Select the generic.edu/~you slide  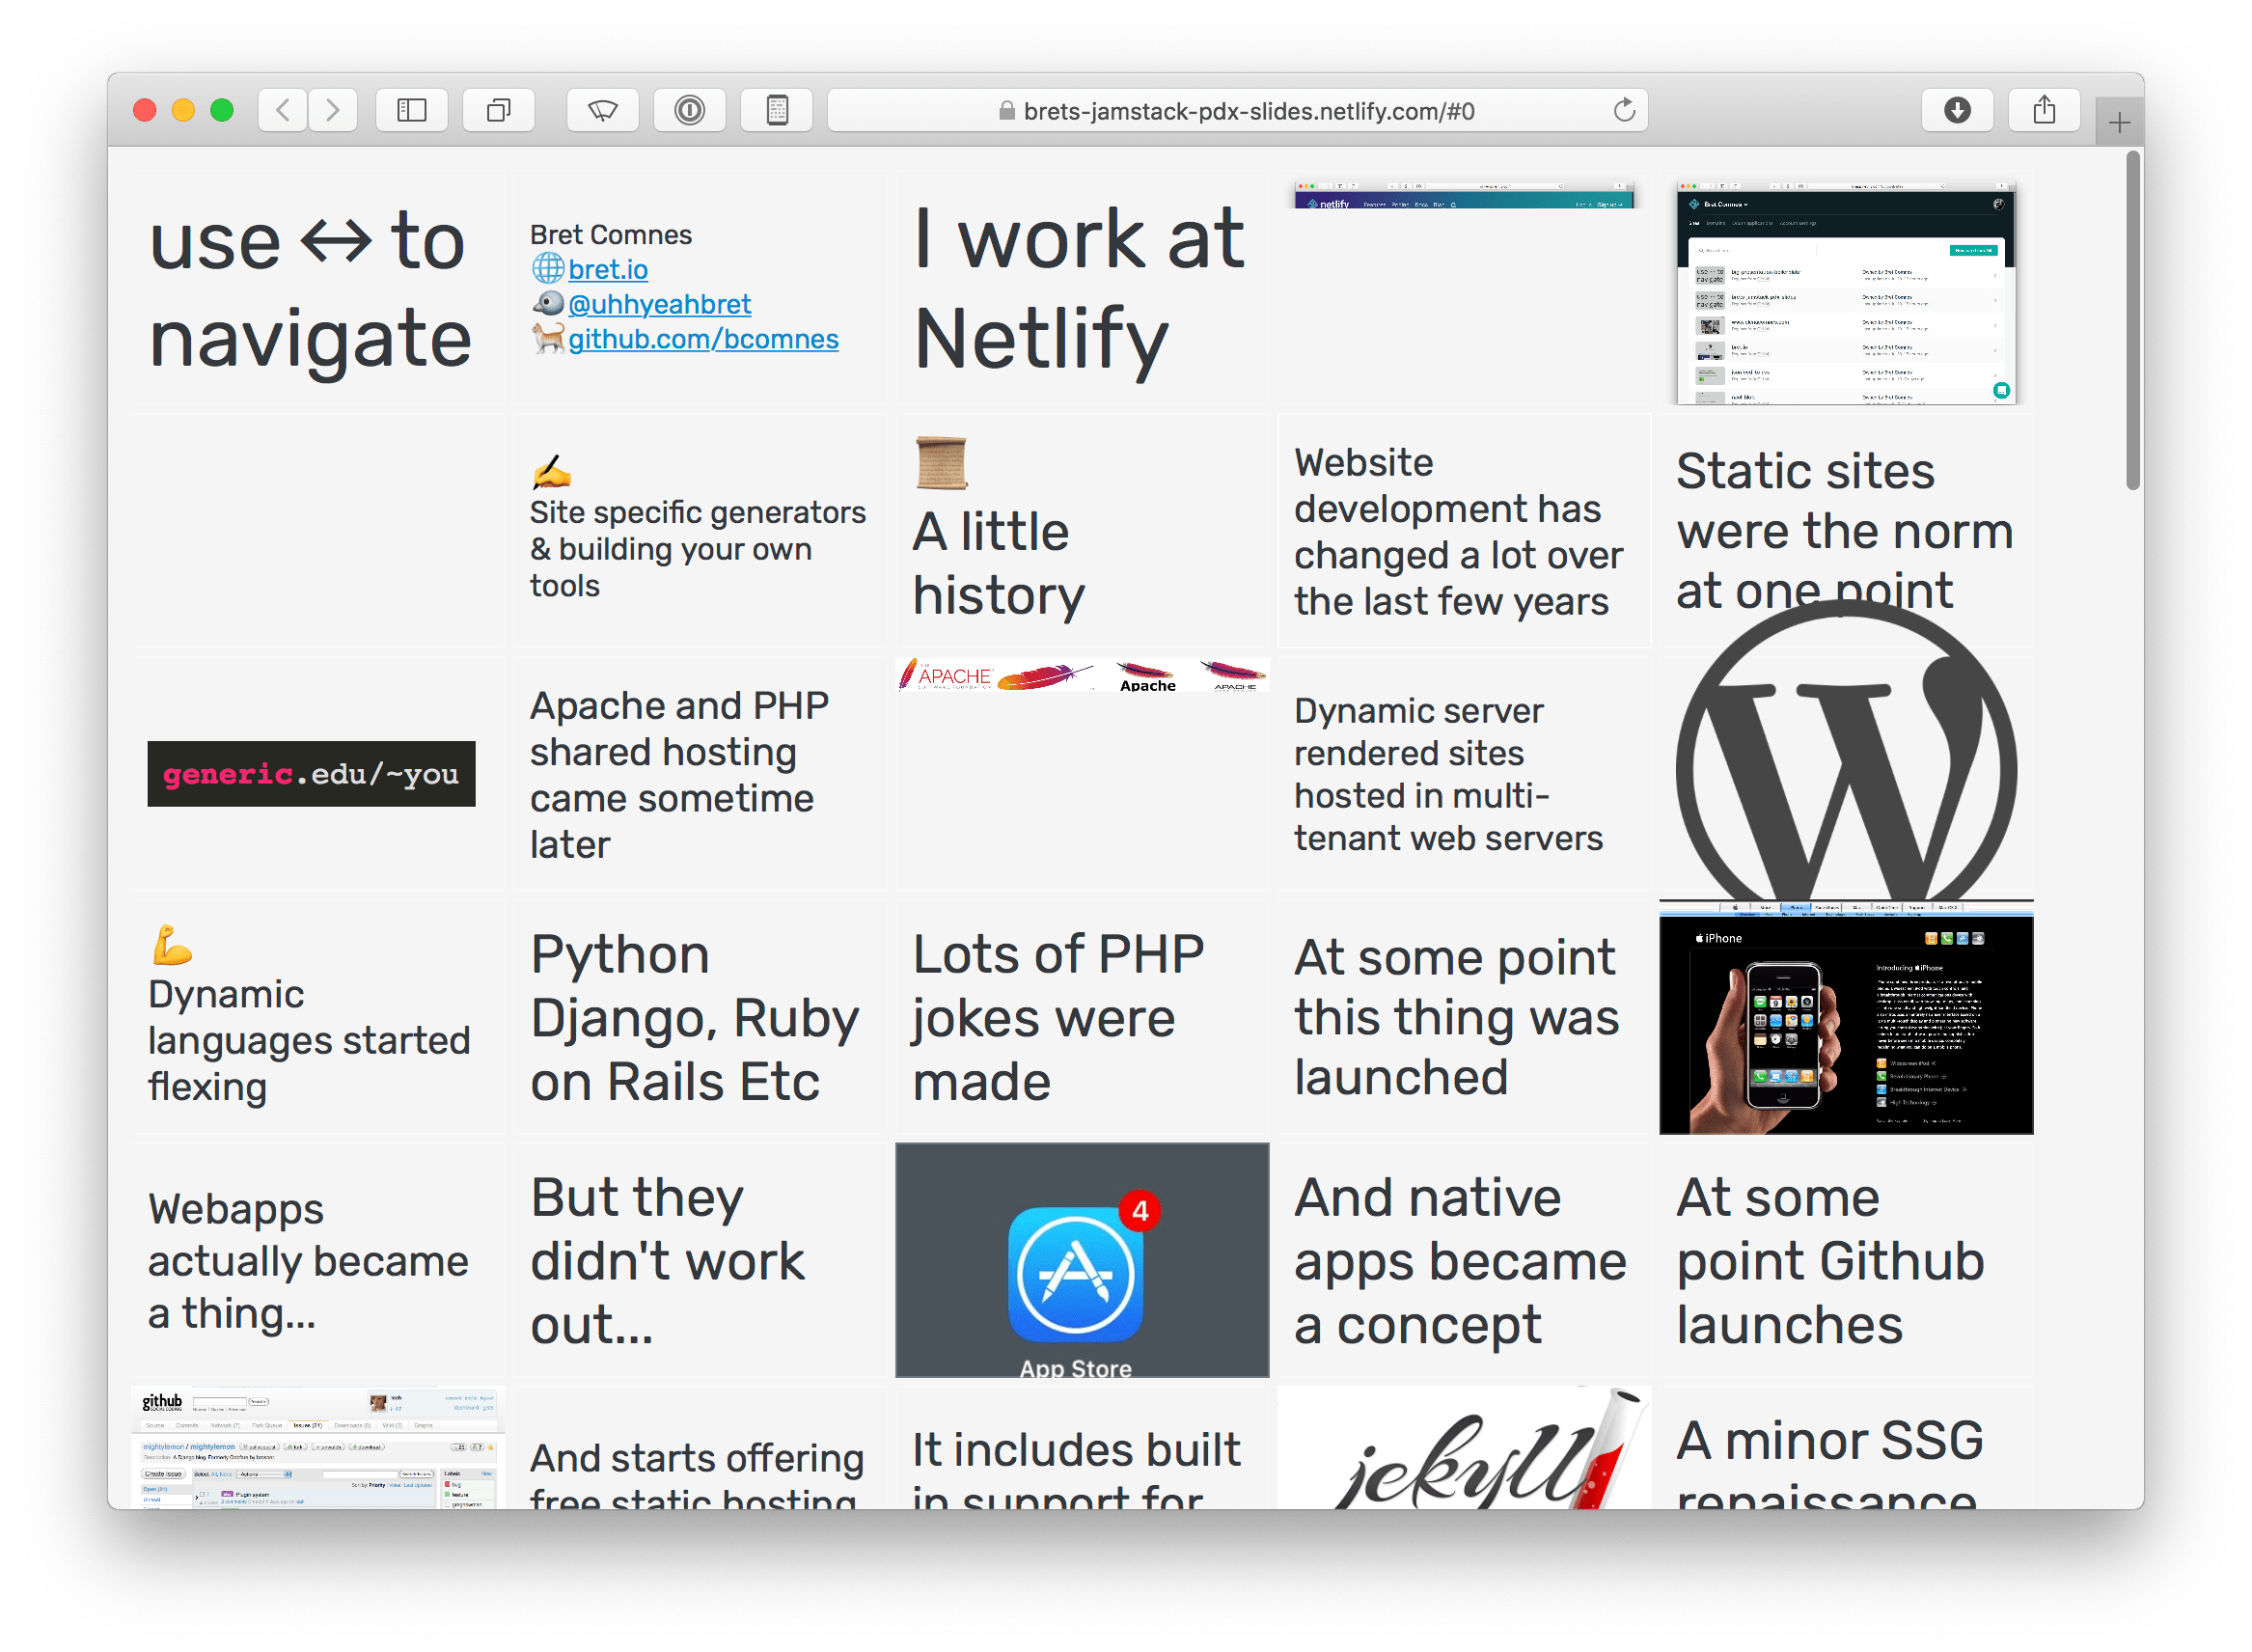pos(319,773)
